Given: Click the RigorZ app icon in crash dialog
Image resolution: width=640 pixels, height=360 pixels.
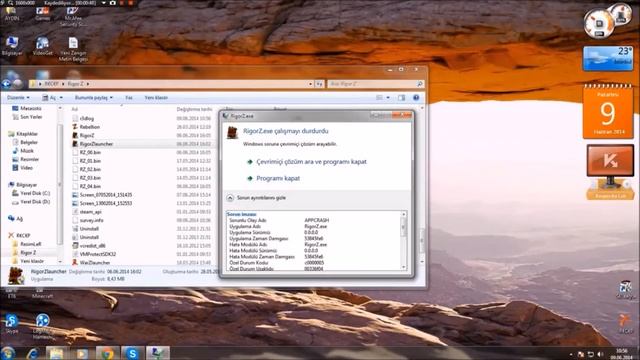Looking at the screenshot, I should [232, 133].
